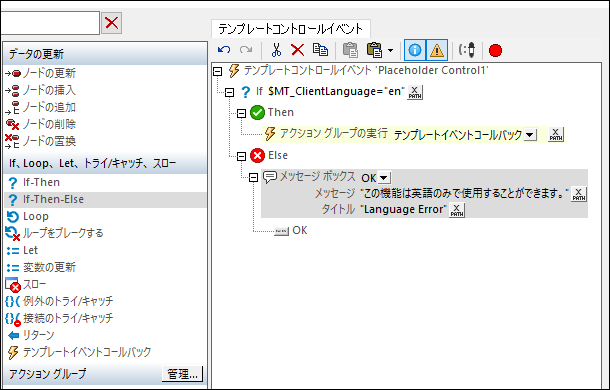Click the pen comment toolbar icon
Screen dimensions: 610x390
pos(466,50)
